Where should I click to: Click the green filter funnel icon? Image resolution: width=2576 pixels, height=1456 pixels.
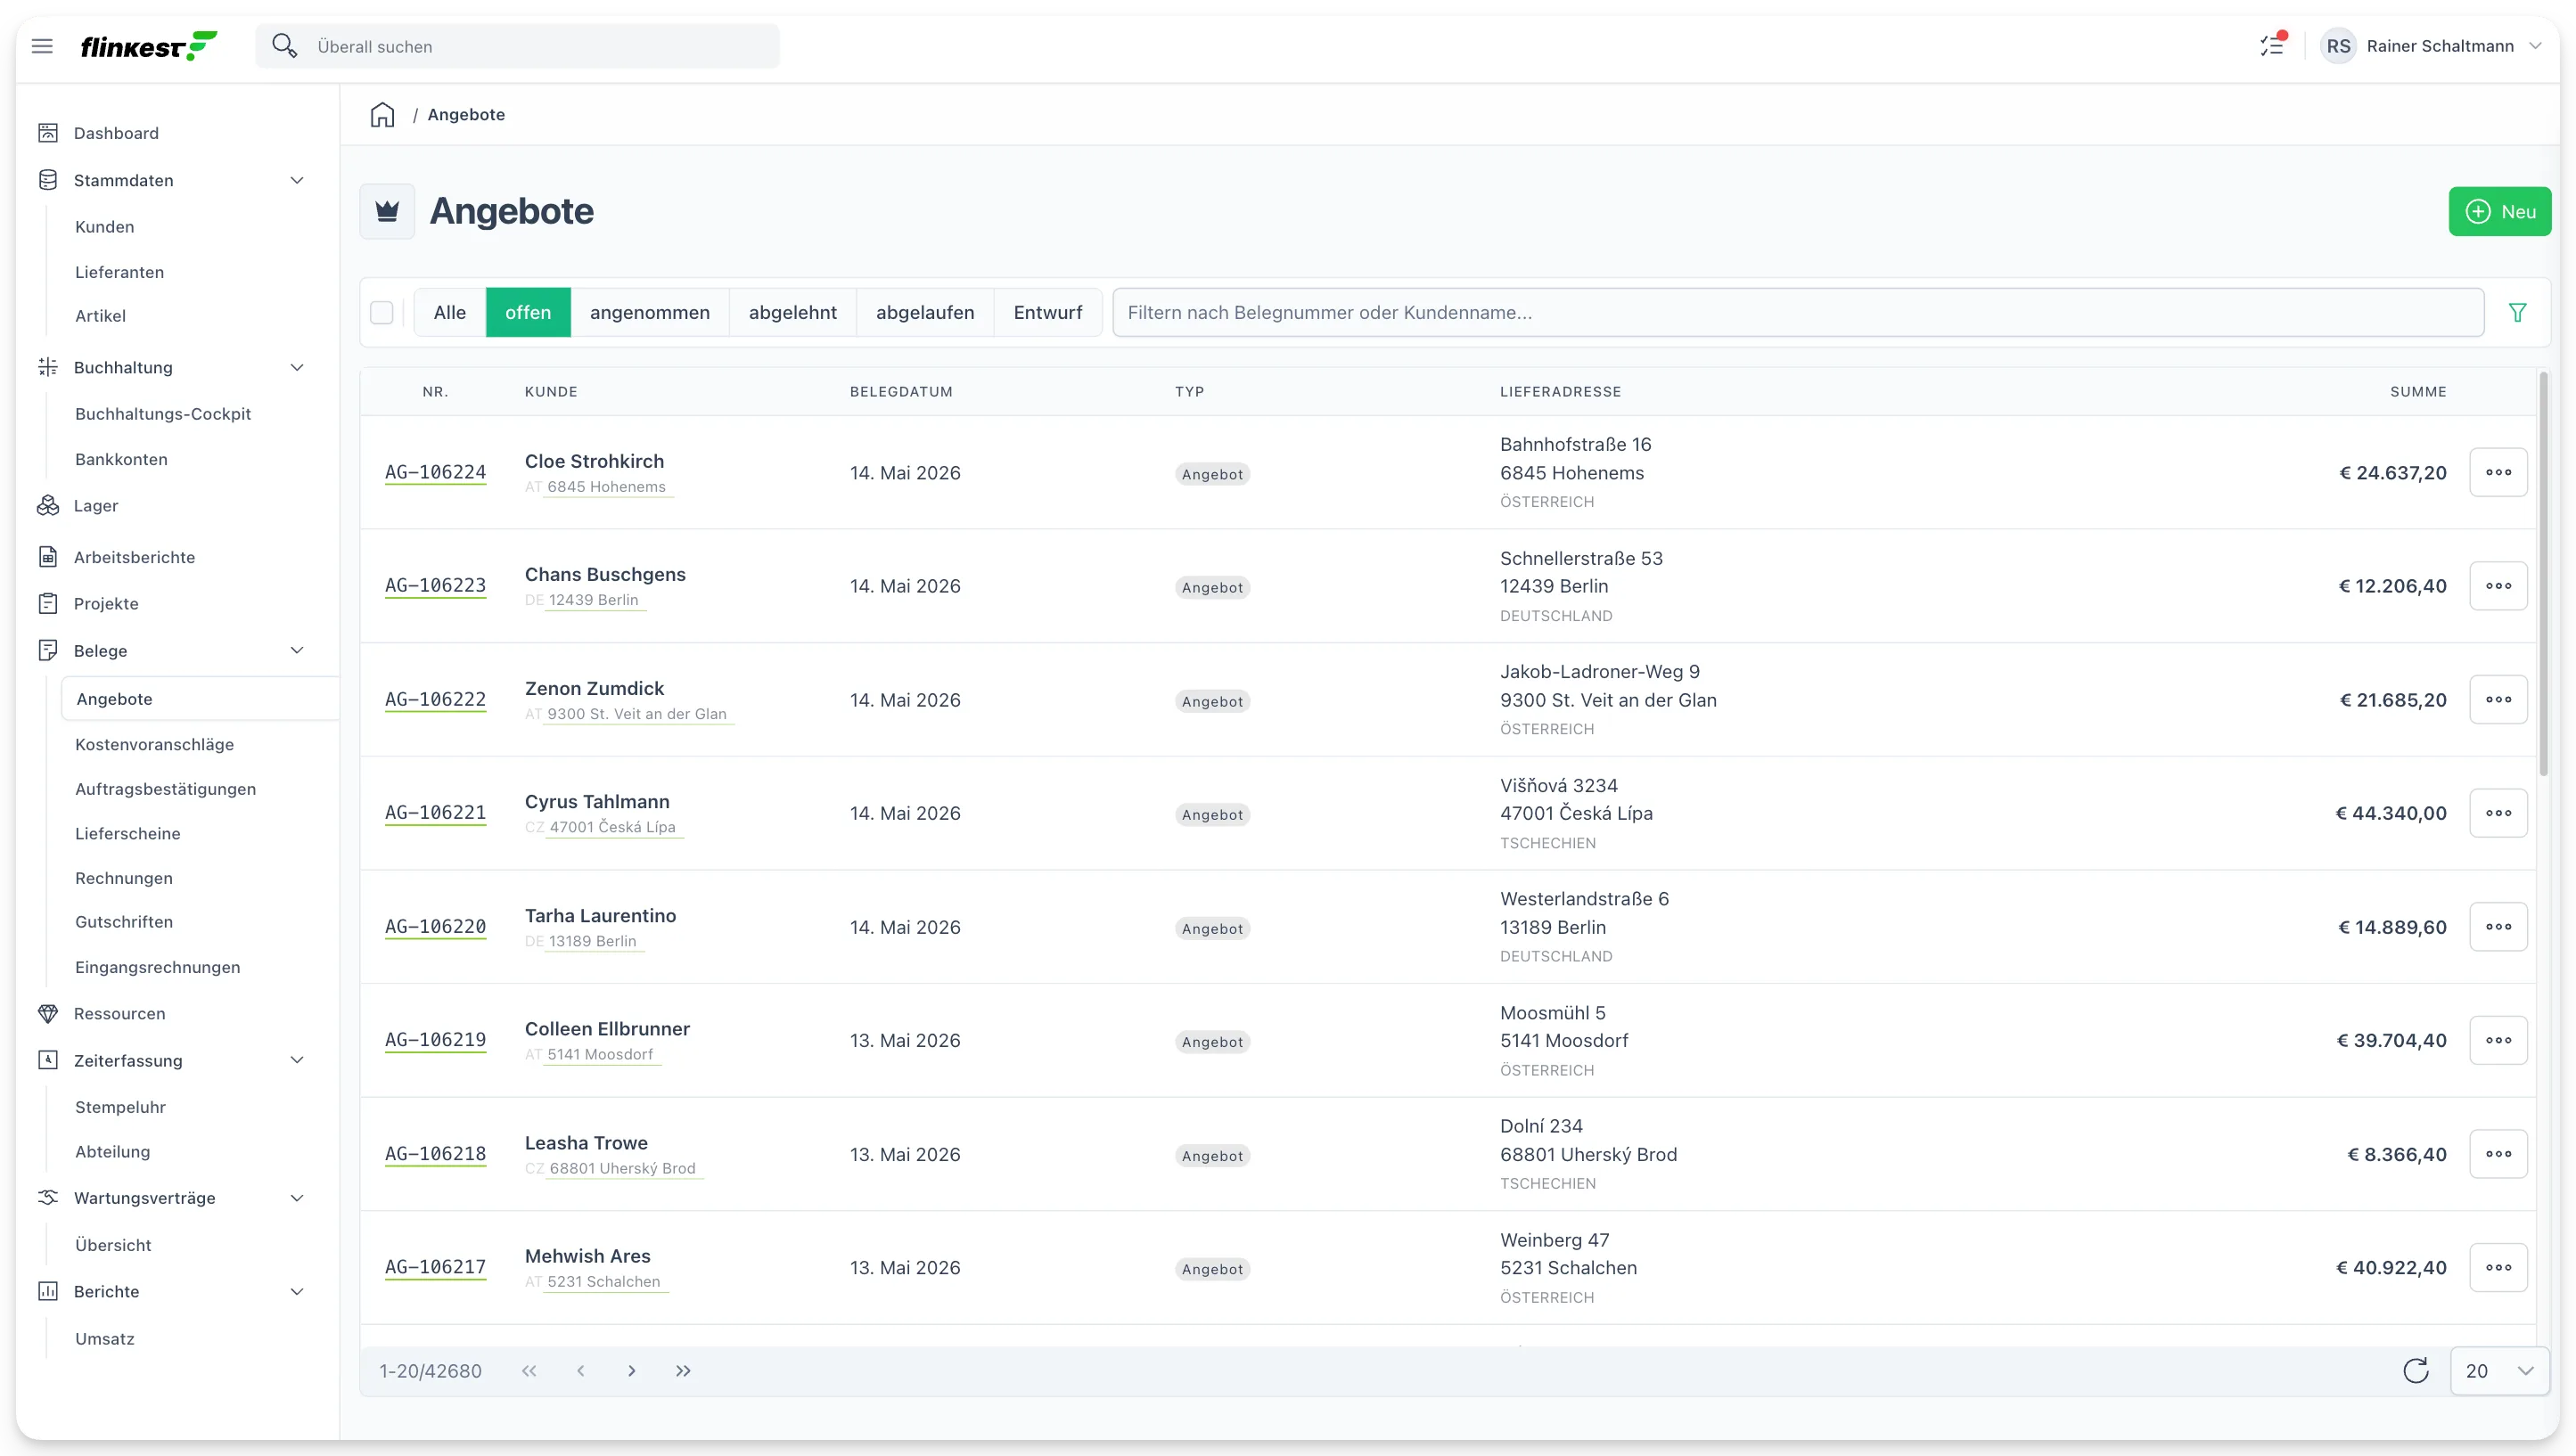coord(2517,313)
